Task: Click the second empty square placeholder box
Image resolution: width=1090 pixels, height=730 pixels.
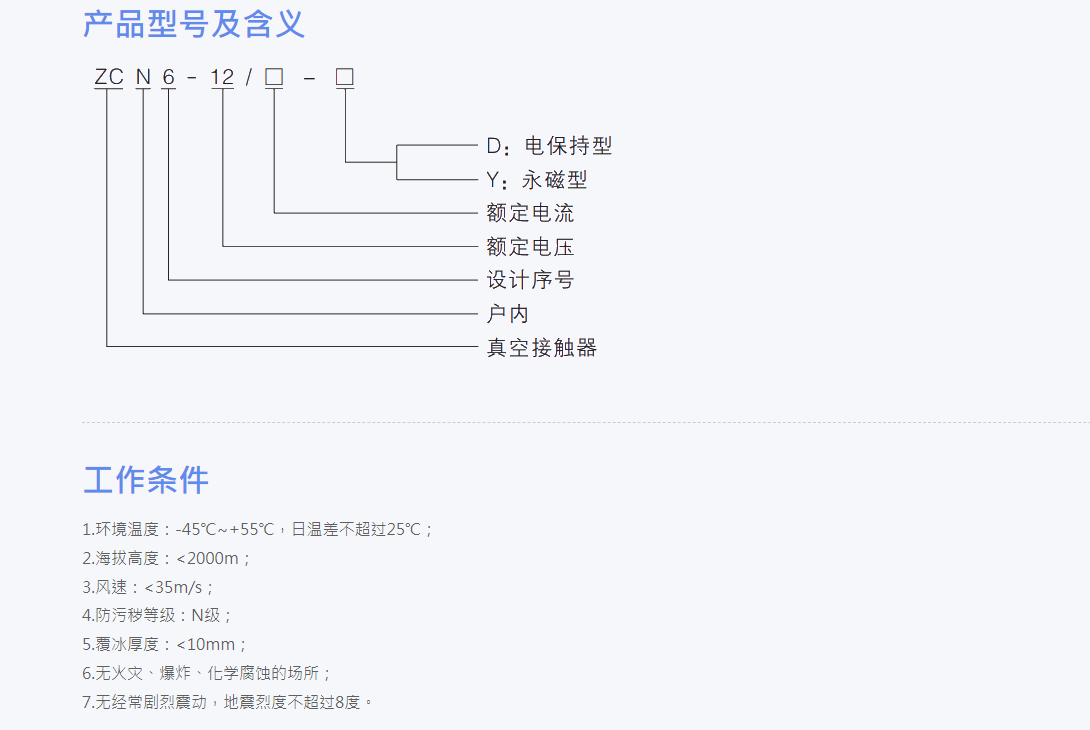Action: coord(344,76)
